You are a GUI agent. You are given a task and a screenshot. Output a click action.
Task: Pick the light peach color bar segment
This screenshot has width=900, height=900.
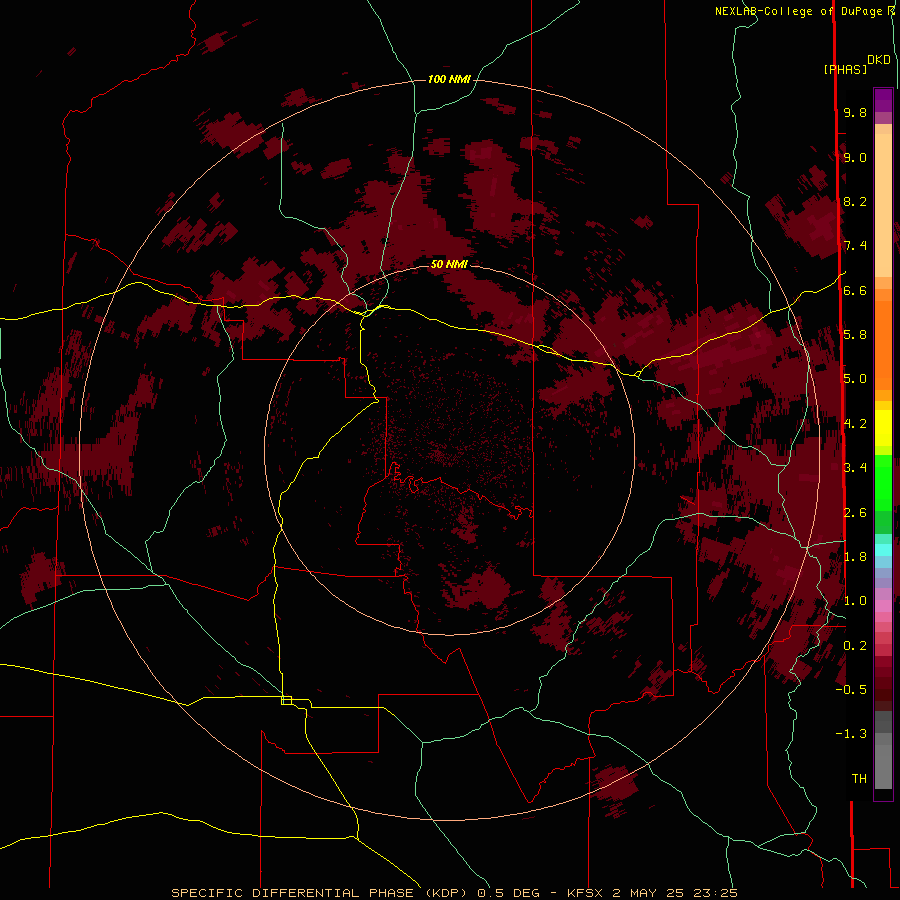883,205
